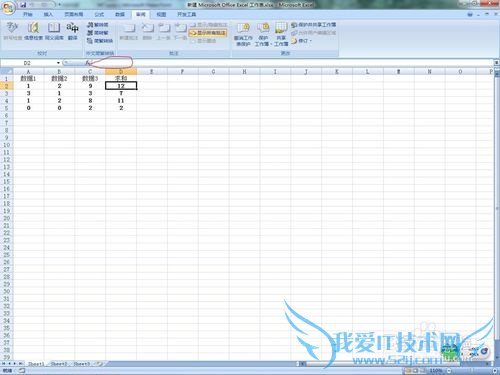This screenshot has height=375, width=500.
Task: Select column header E
Action: coord(152,71)
